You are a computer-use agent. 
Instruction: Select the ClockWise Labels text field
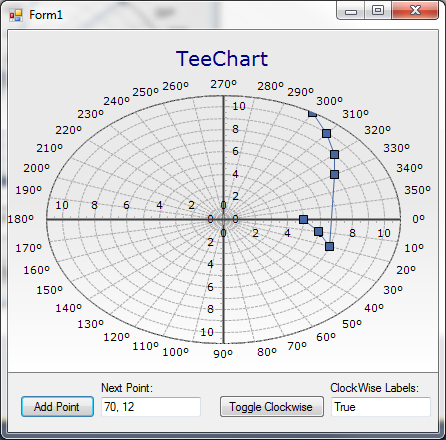tap(381, 407)
